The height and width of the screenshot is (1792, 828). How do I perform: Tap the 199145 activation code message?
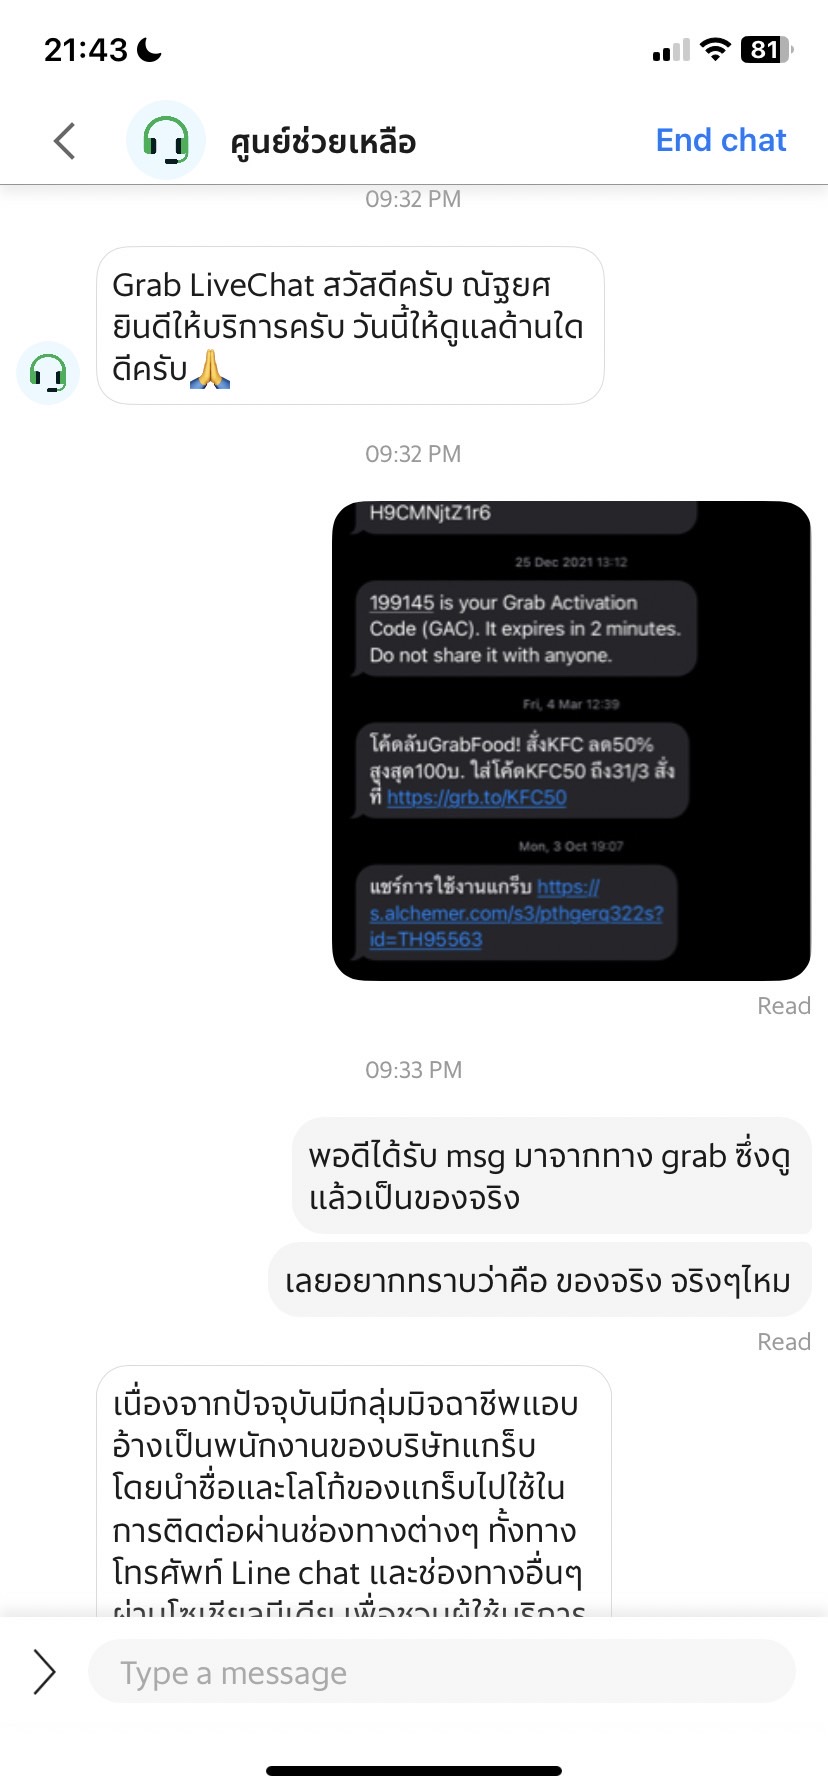point(524,629)
